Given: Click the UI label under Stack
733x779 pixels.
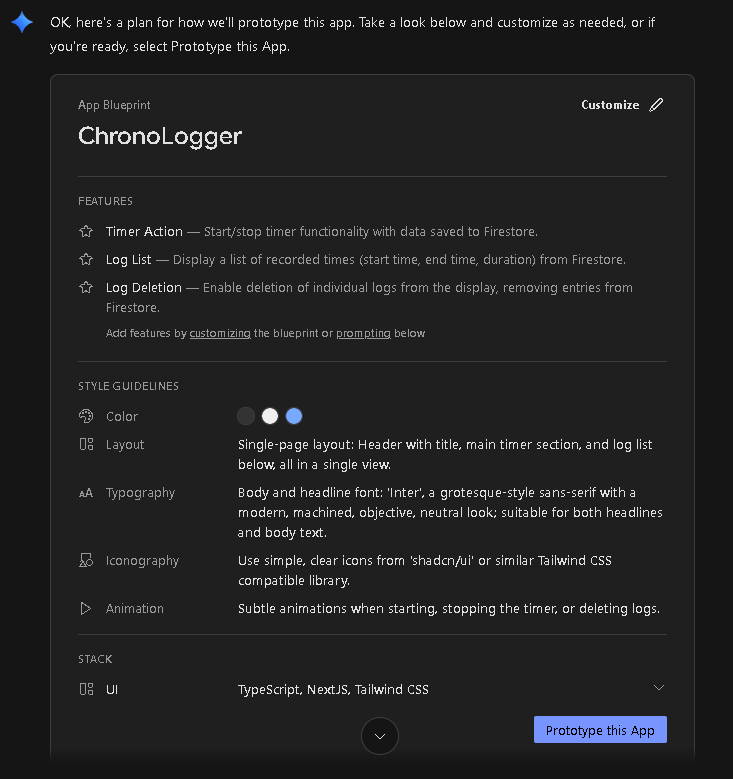Looking at the screenshot, I should (x=112, y=690).
